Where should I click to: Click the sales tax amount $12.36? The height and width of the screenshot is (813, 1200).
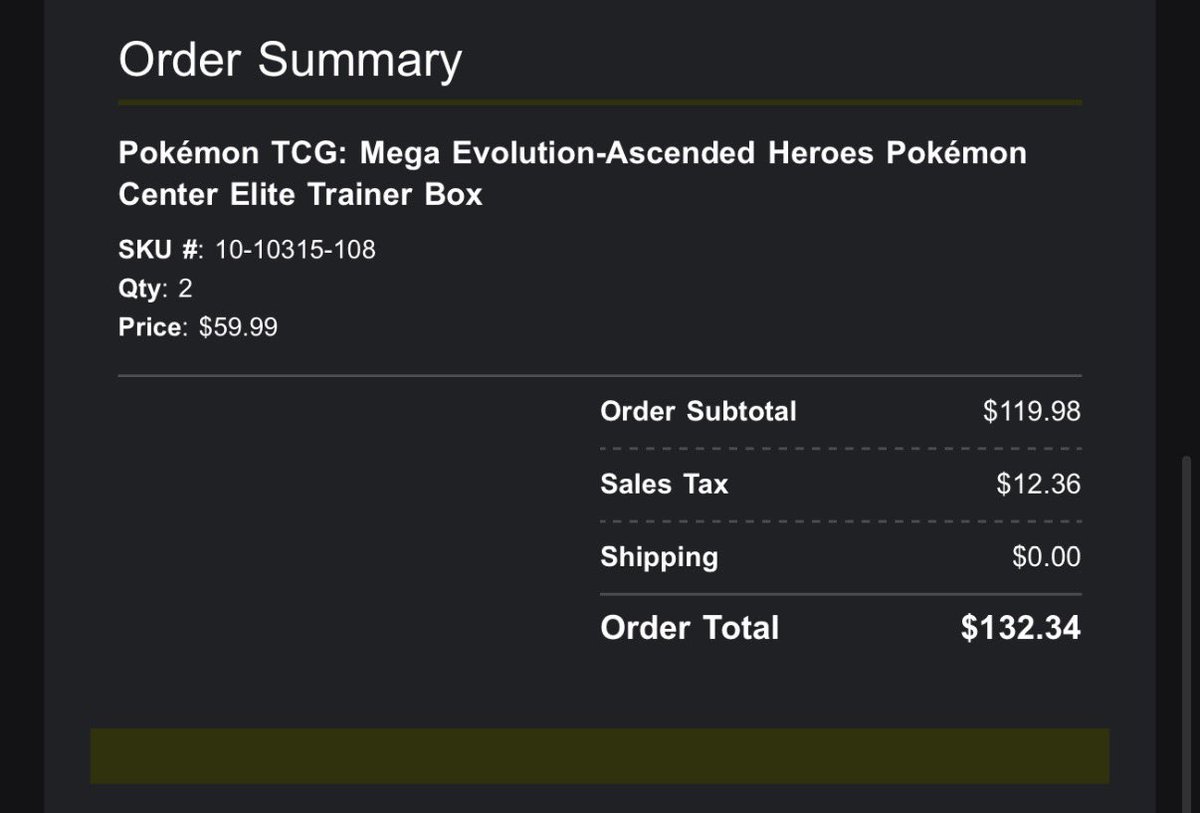[1038, 484]
